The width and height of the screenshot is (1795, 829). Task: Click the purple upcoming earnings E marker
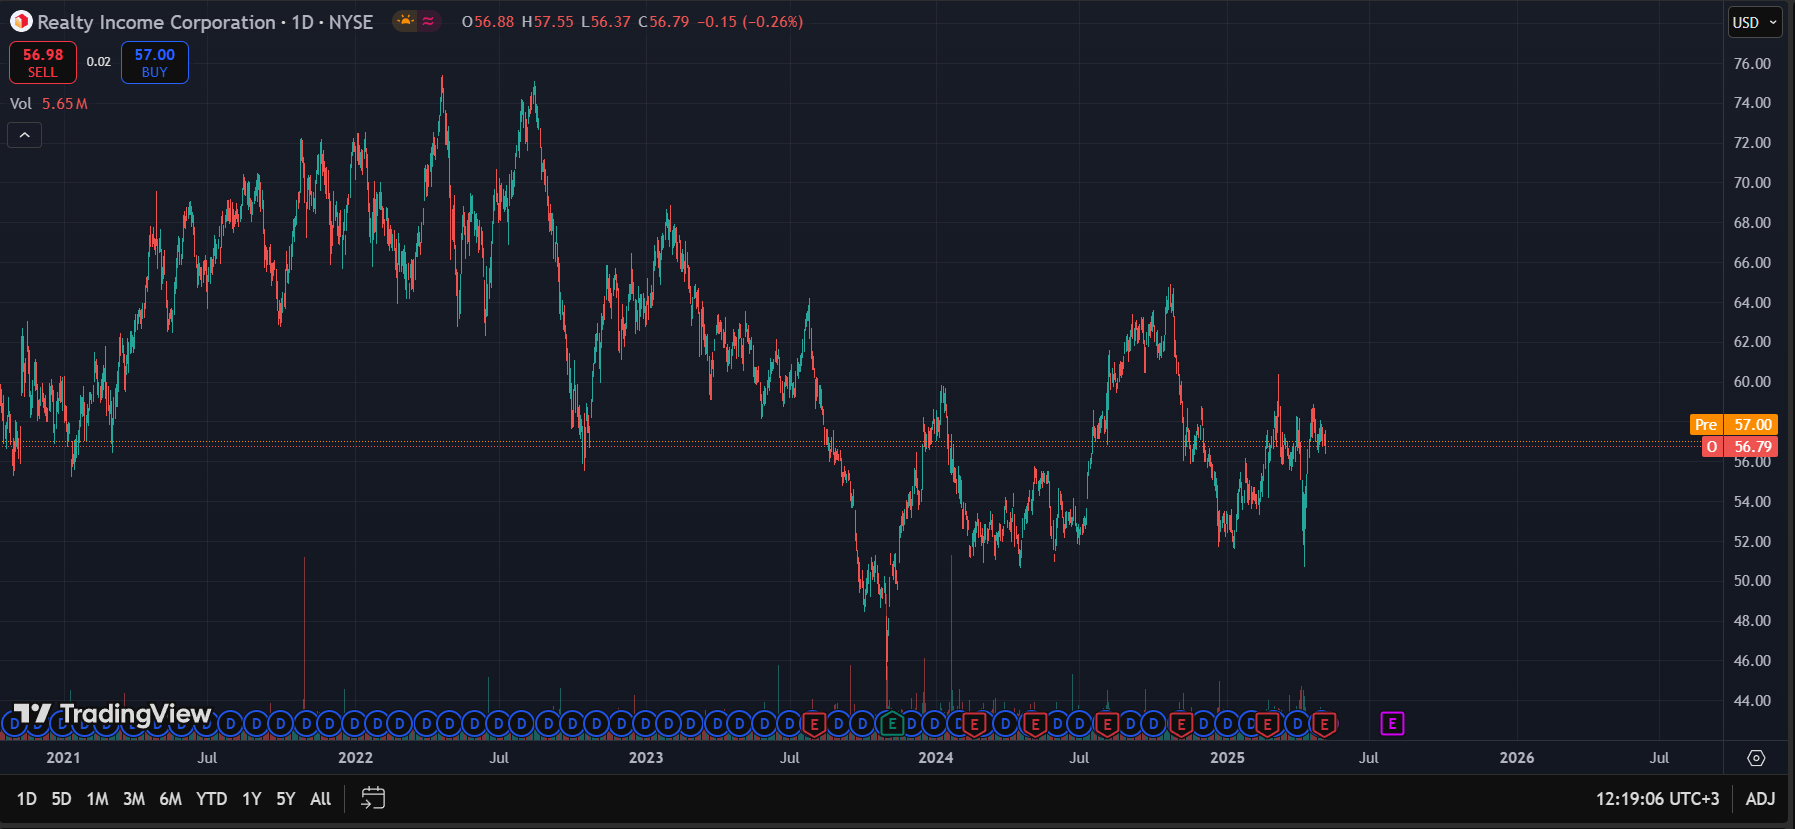[1392, 723]
